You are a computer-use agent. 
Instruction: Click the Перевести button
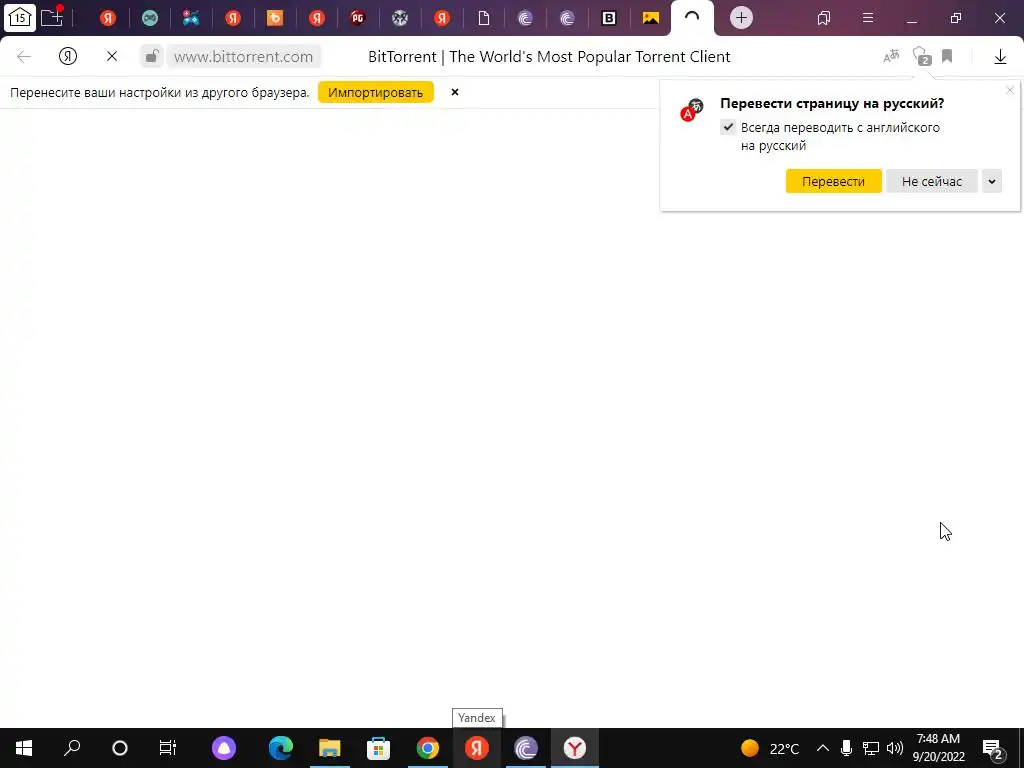coord(833,181)
